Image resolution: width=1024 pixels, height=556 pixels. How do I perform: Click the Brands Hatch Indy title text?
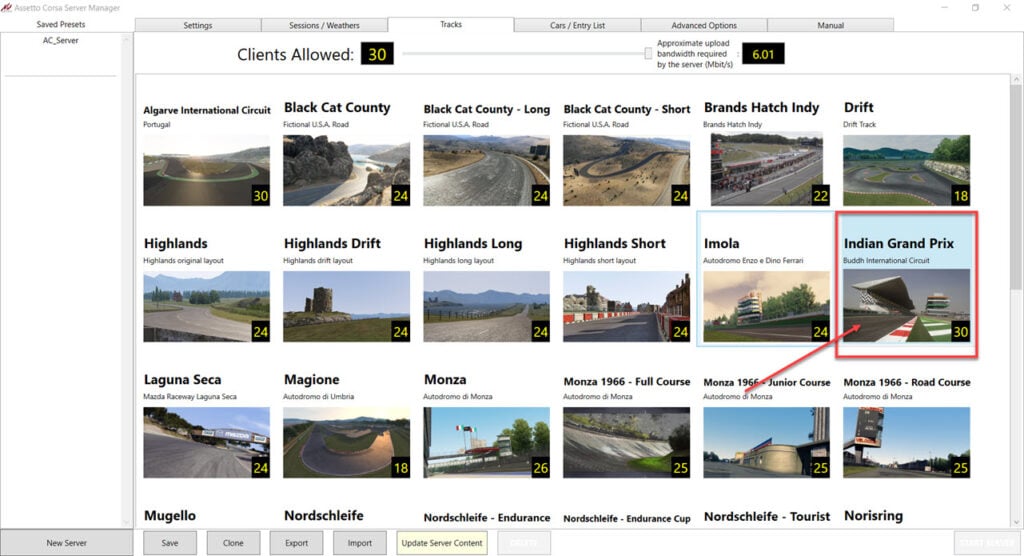[x=761, y=107]
